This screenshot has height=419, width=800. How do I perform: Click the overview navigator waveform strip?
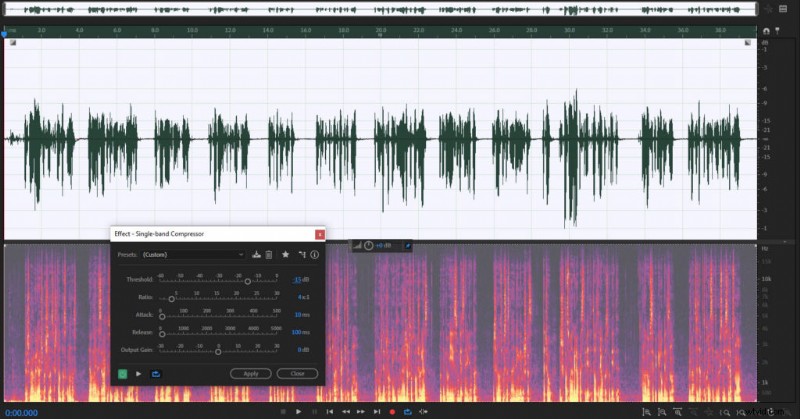coord(381,9)
